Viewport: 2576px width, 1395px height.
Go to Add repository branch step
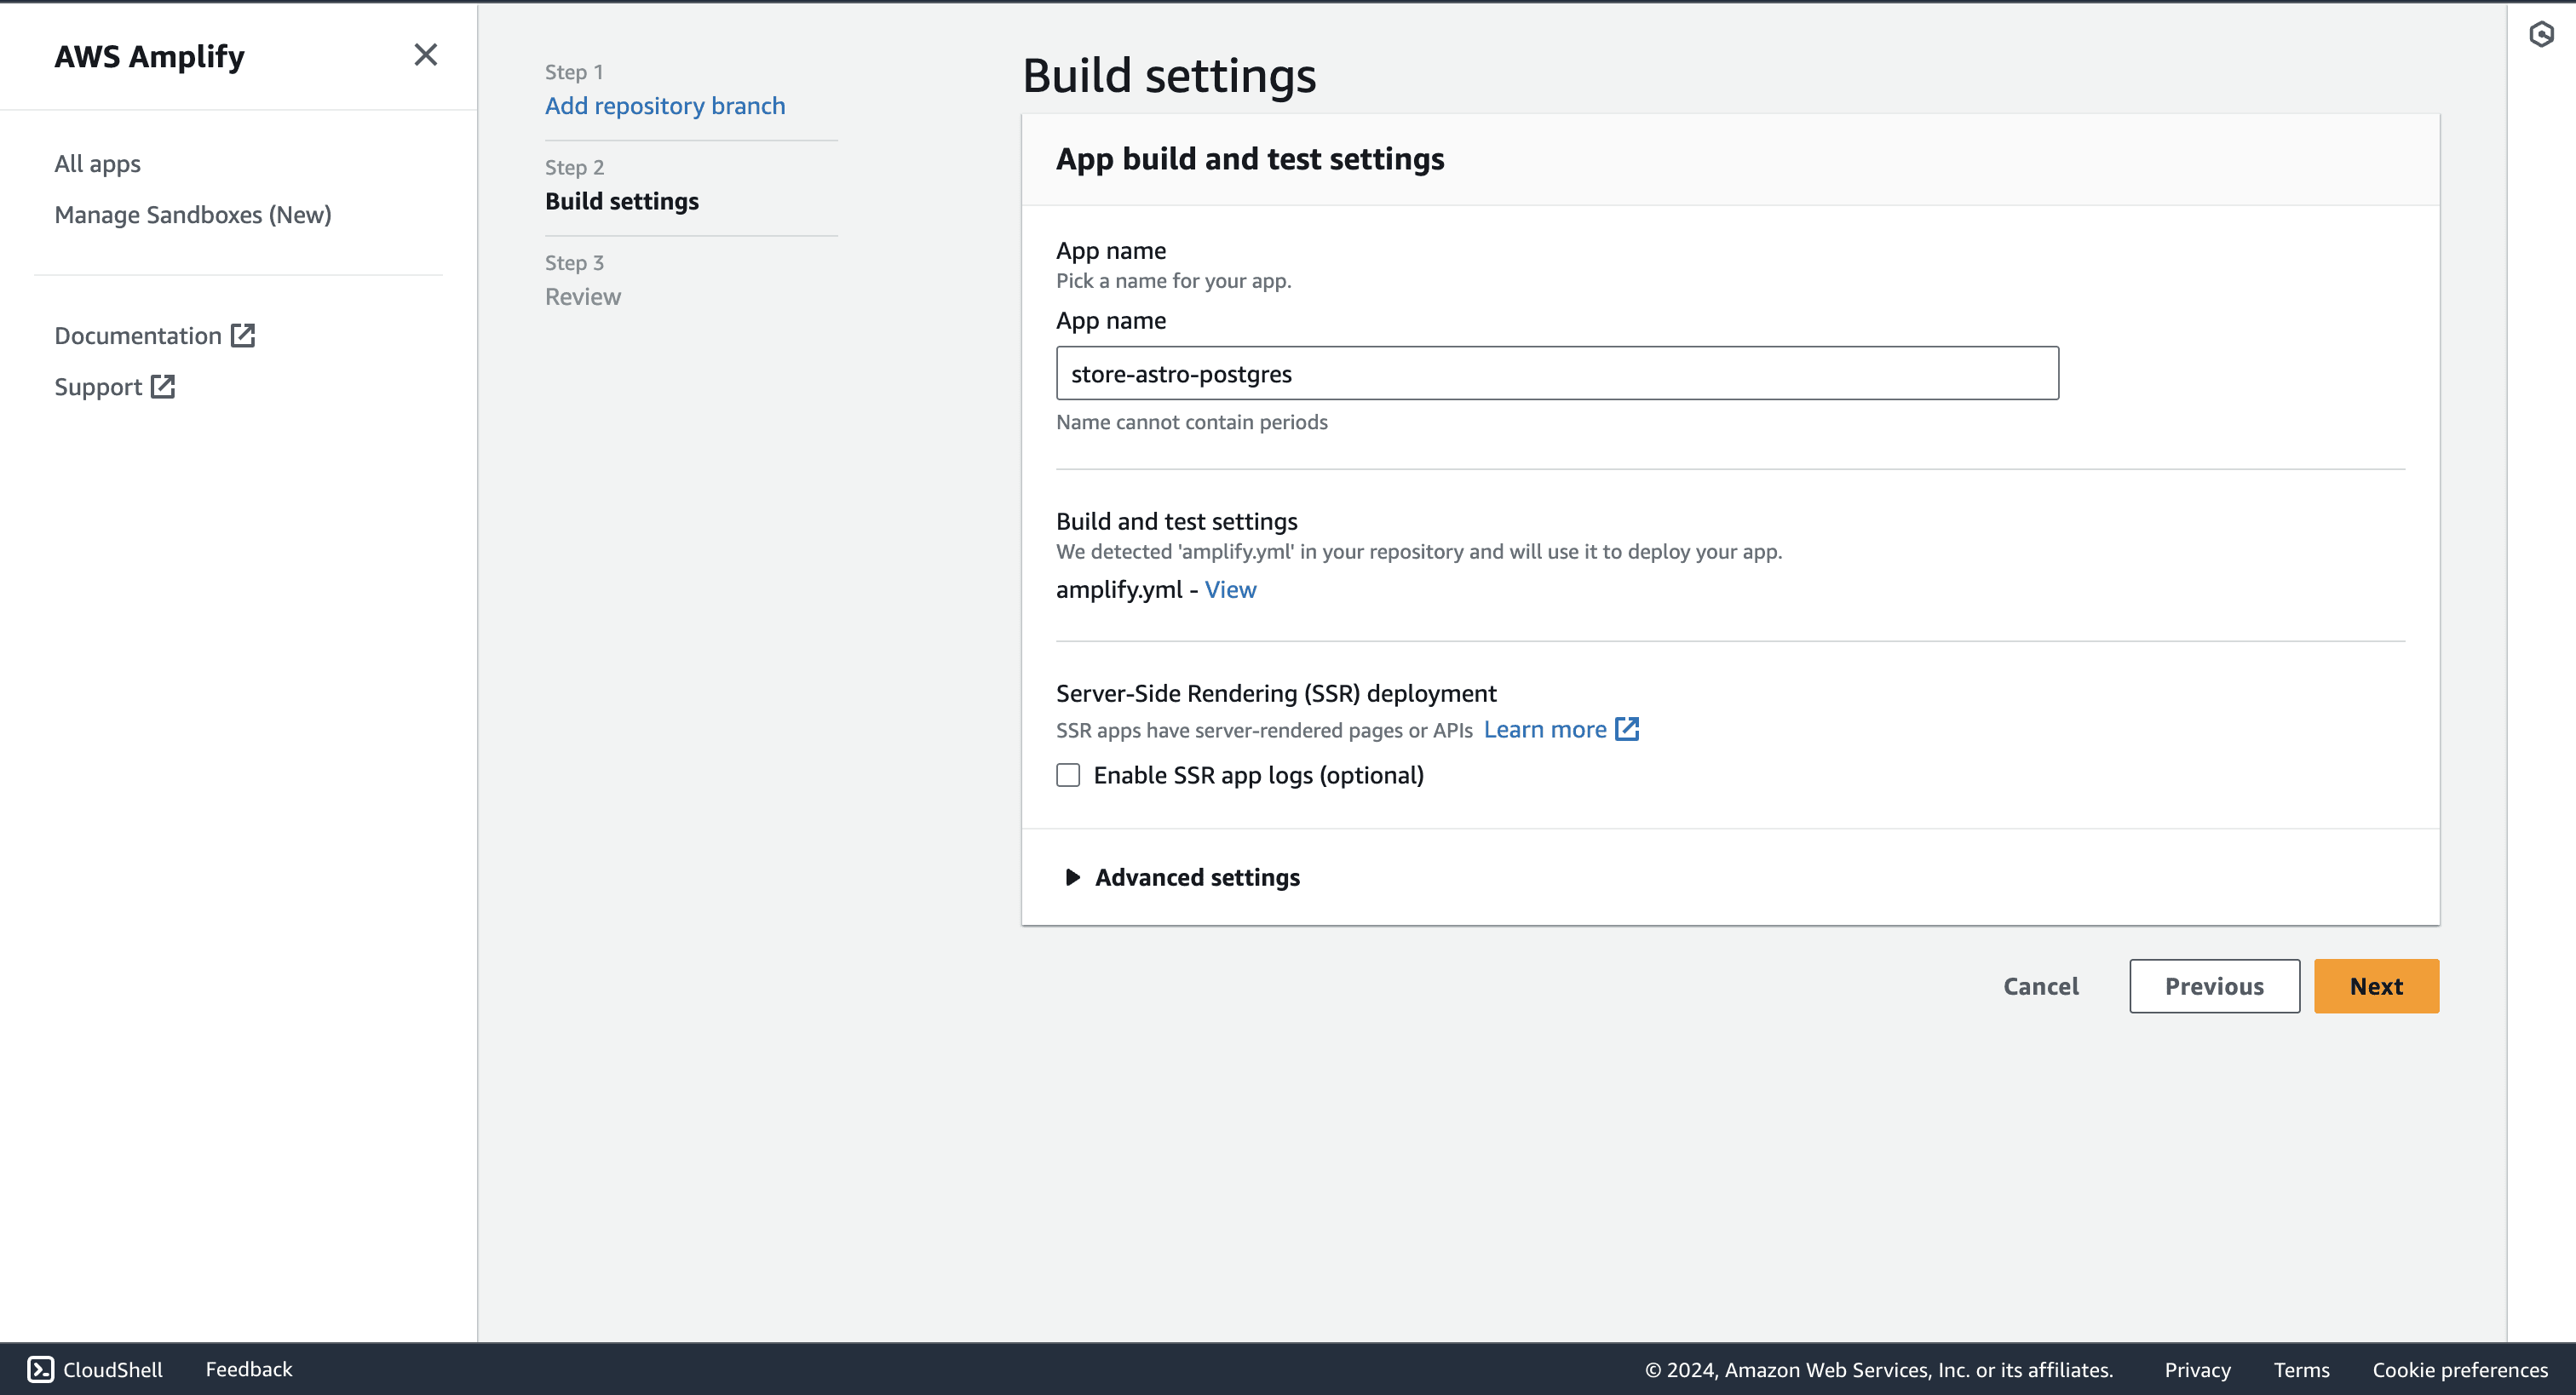[664, 105]
